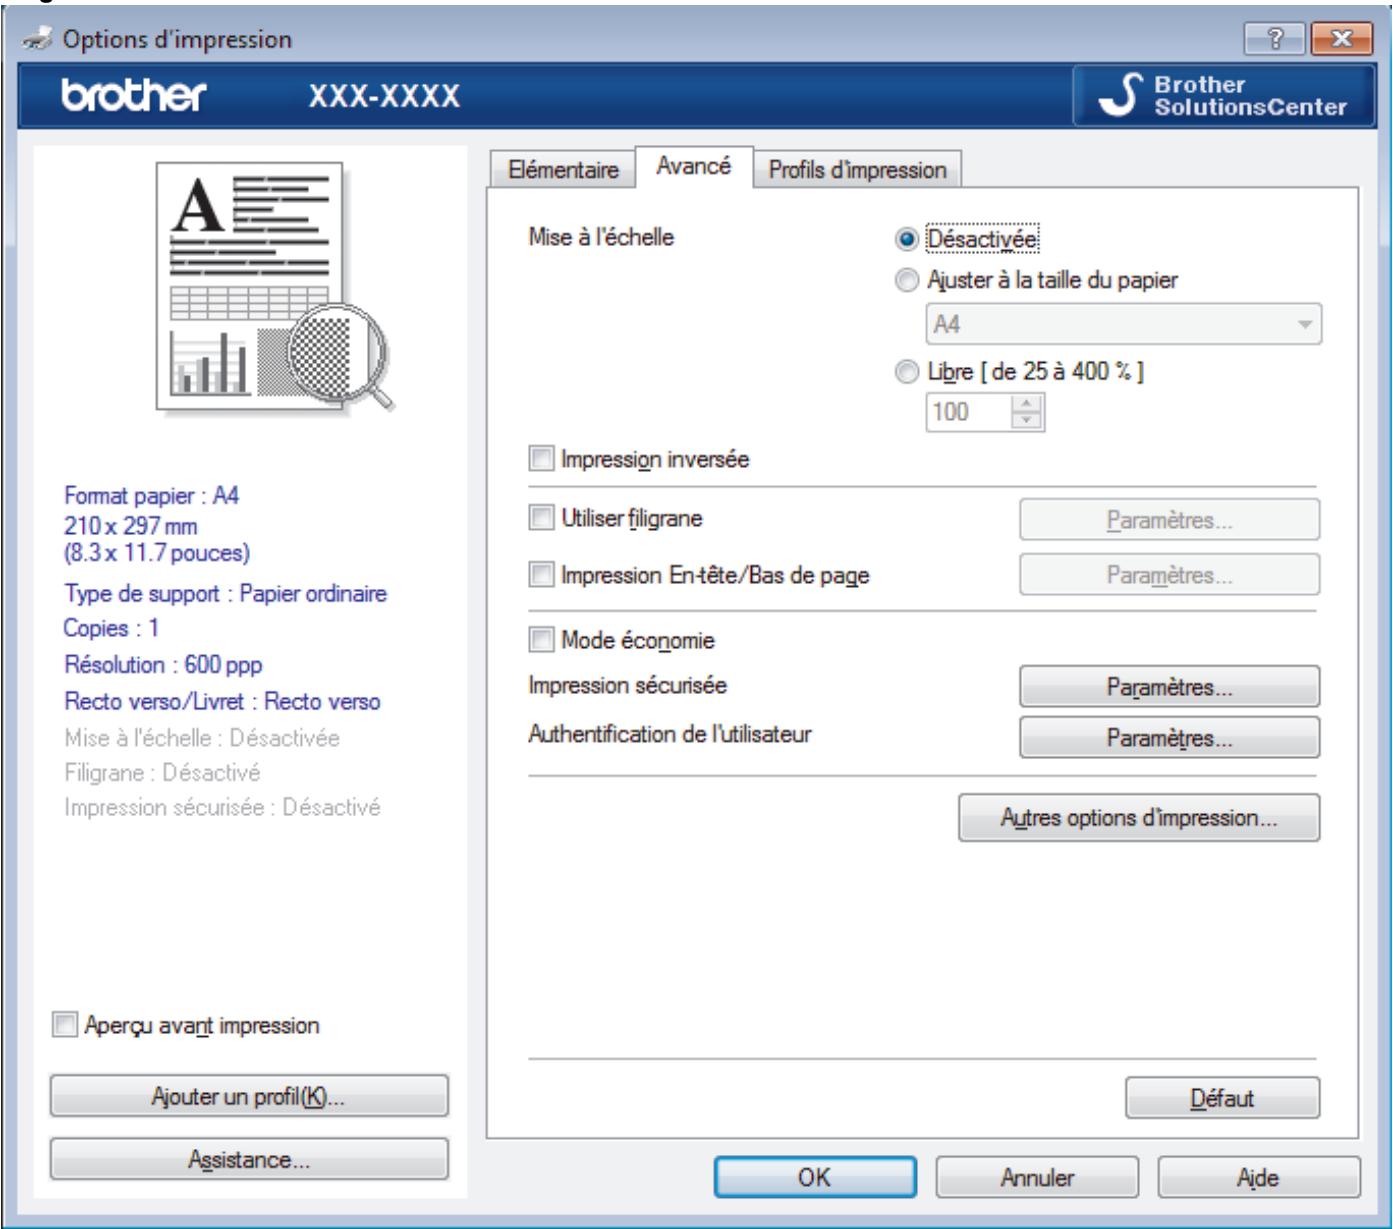Select Désactivée scaling radio button

coord(906,239)
